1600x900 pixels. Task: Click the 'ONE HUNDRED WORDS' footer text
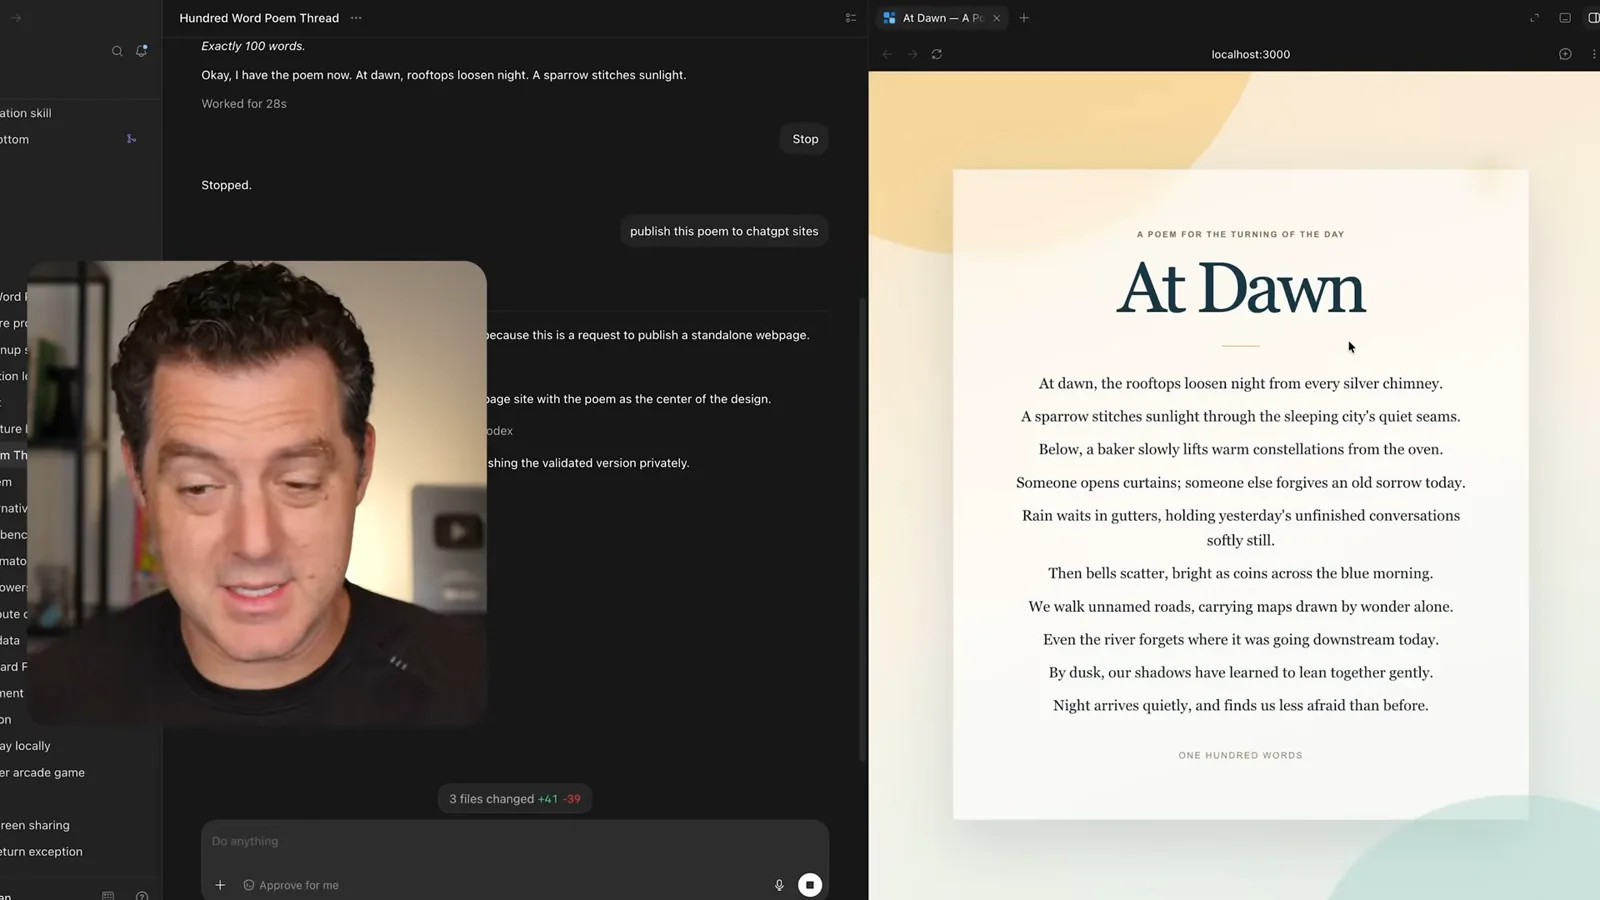point(1240,756)
